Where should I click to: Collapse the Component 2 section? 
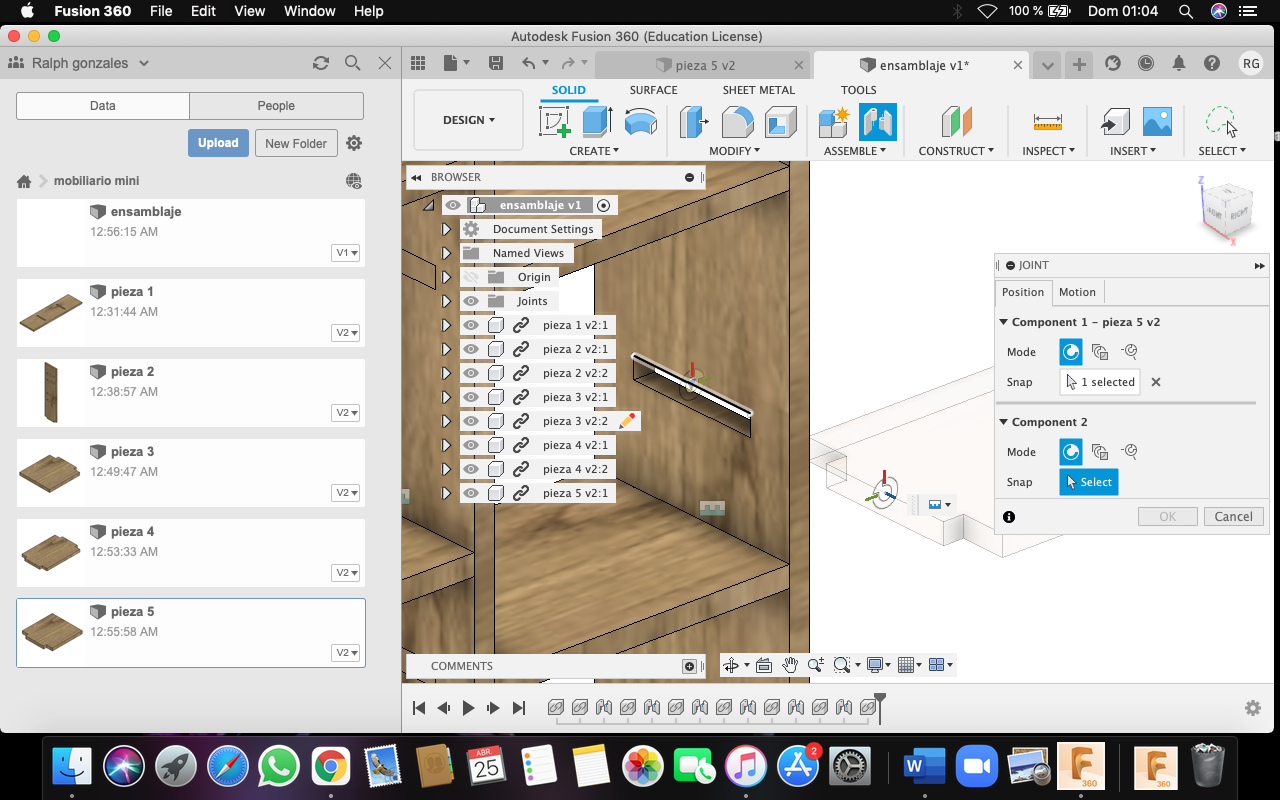pyautogui.click(x=1004, y=422)
